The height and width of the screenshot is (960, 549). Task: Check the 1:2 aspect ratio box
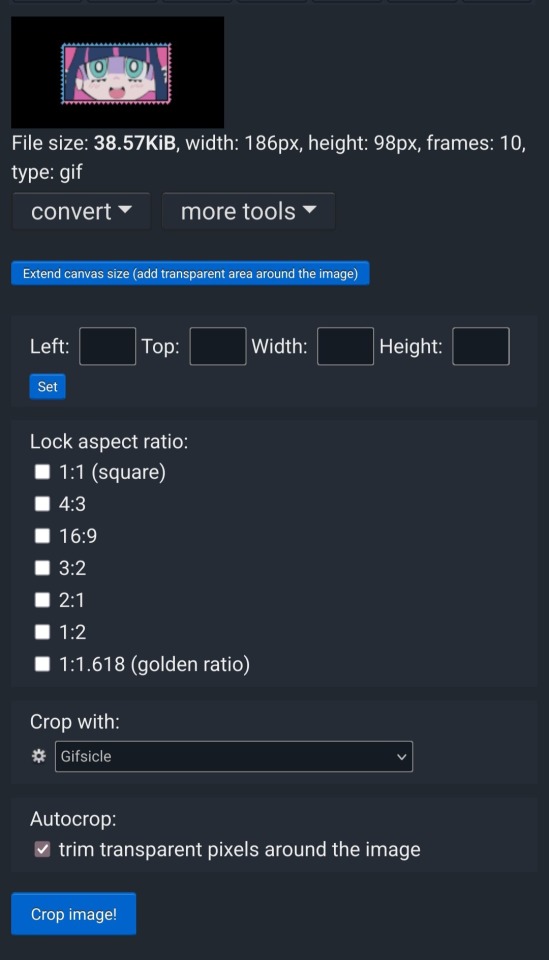[x=42, y=632]
